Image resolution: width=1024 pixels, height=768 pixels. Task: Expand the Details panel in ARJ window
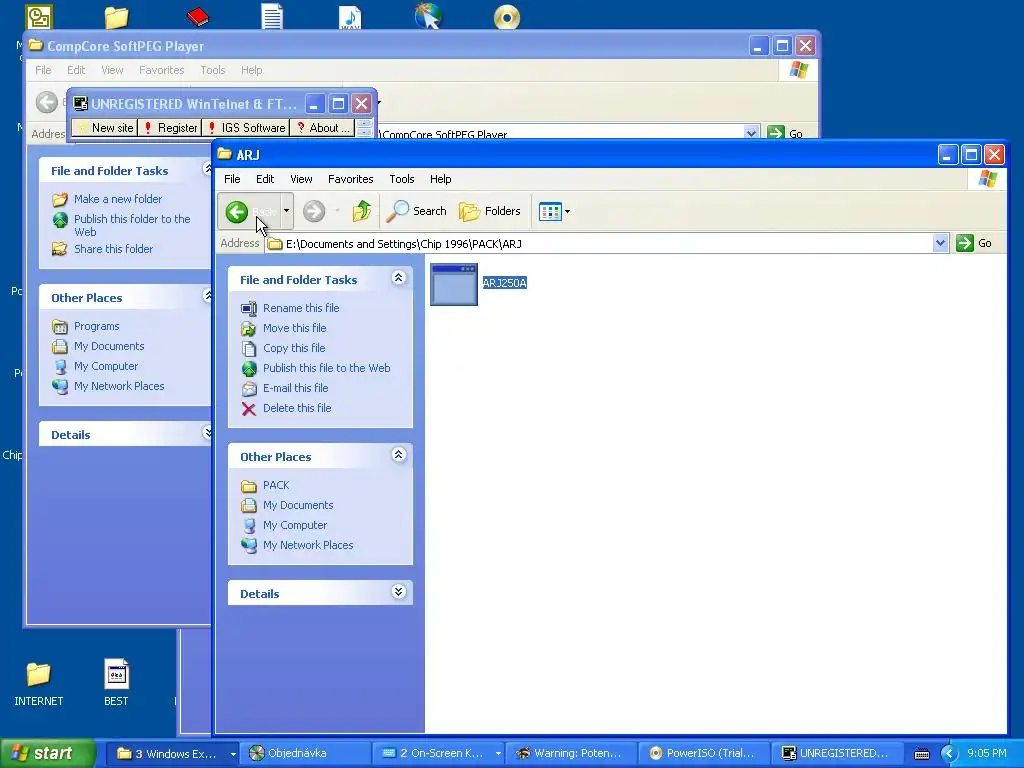398,592
